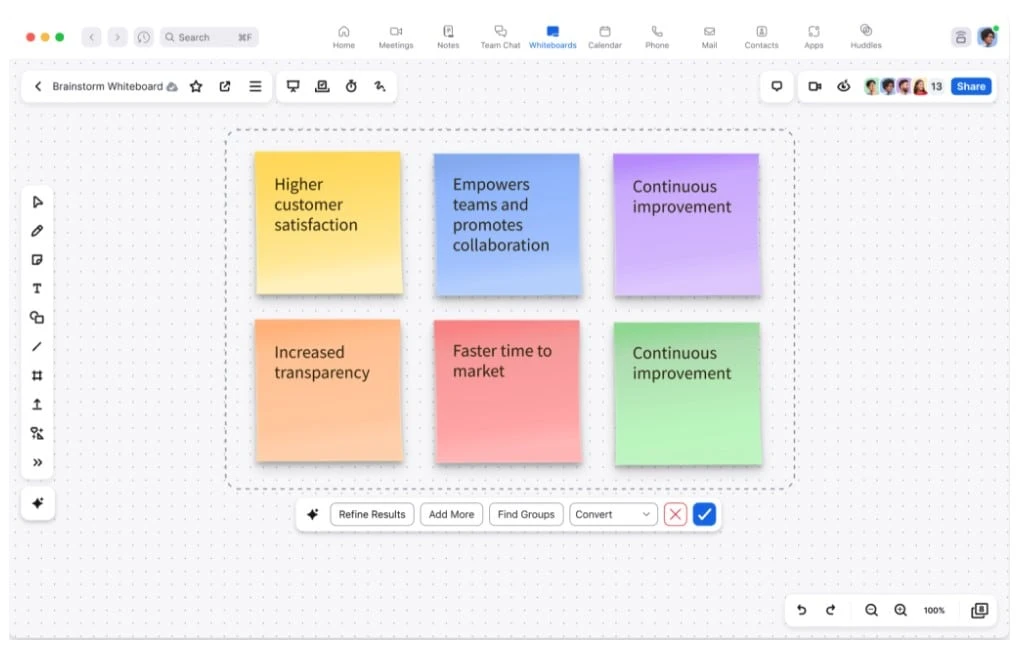Open the Huddles tab
This screenshot has width=1023, height=660.
tap(866, 37)
